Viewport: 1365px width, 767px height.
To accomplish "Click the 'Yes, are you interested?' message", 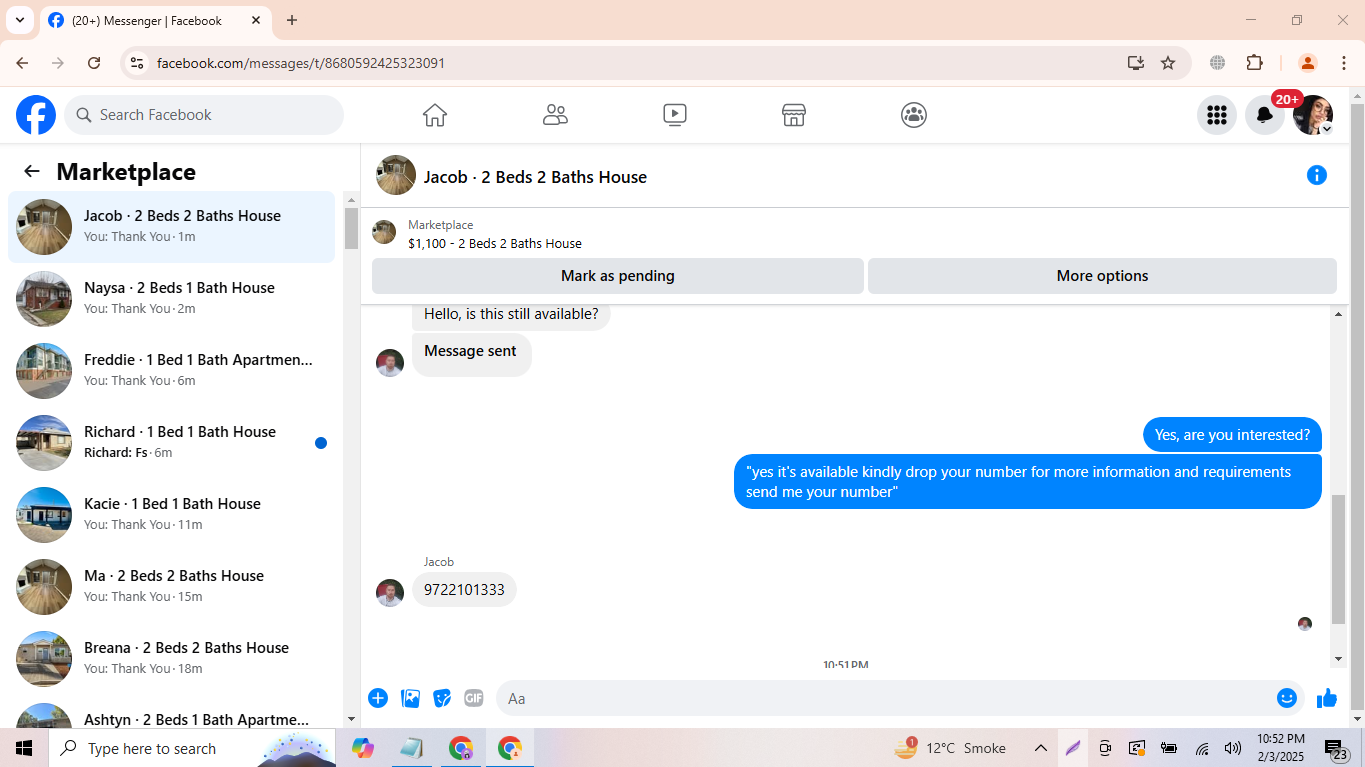I will pos(1232,435).
